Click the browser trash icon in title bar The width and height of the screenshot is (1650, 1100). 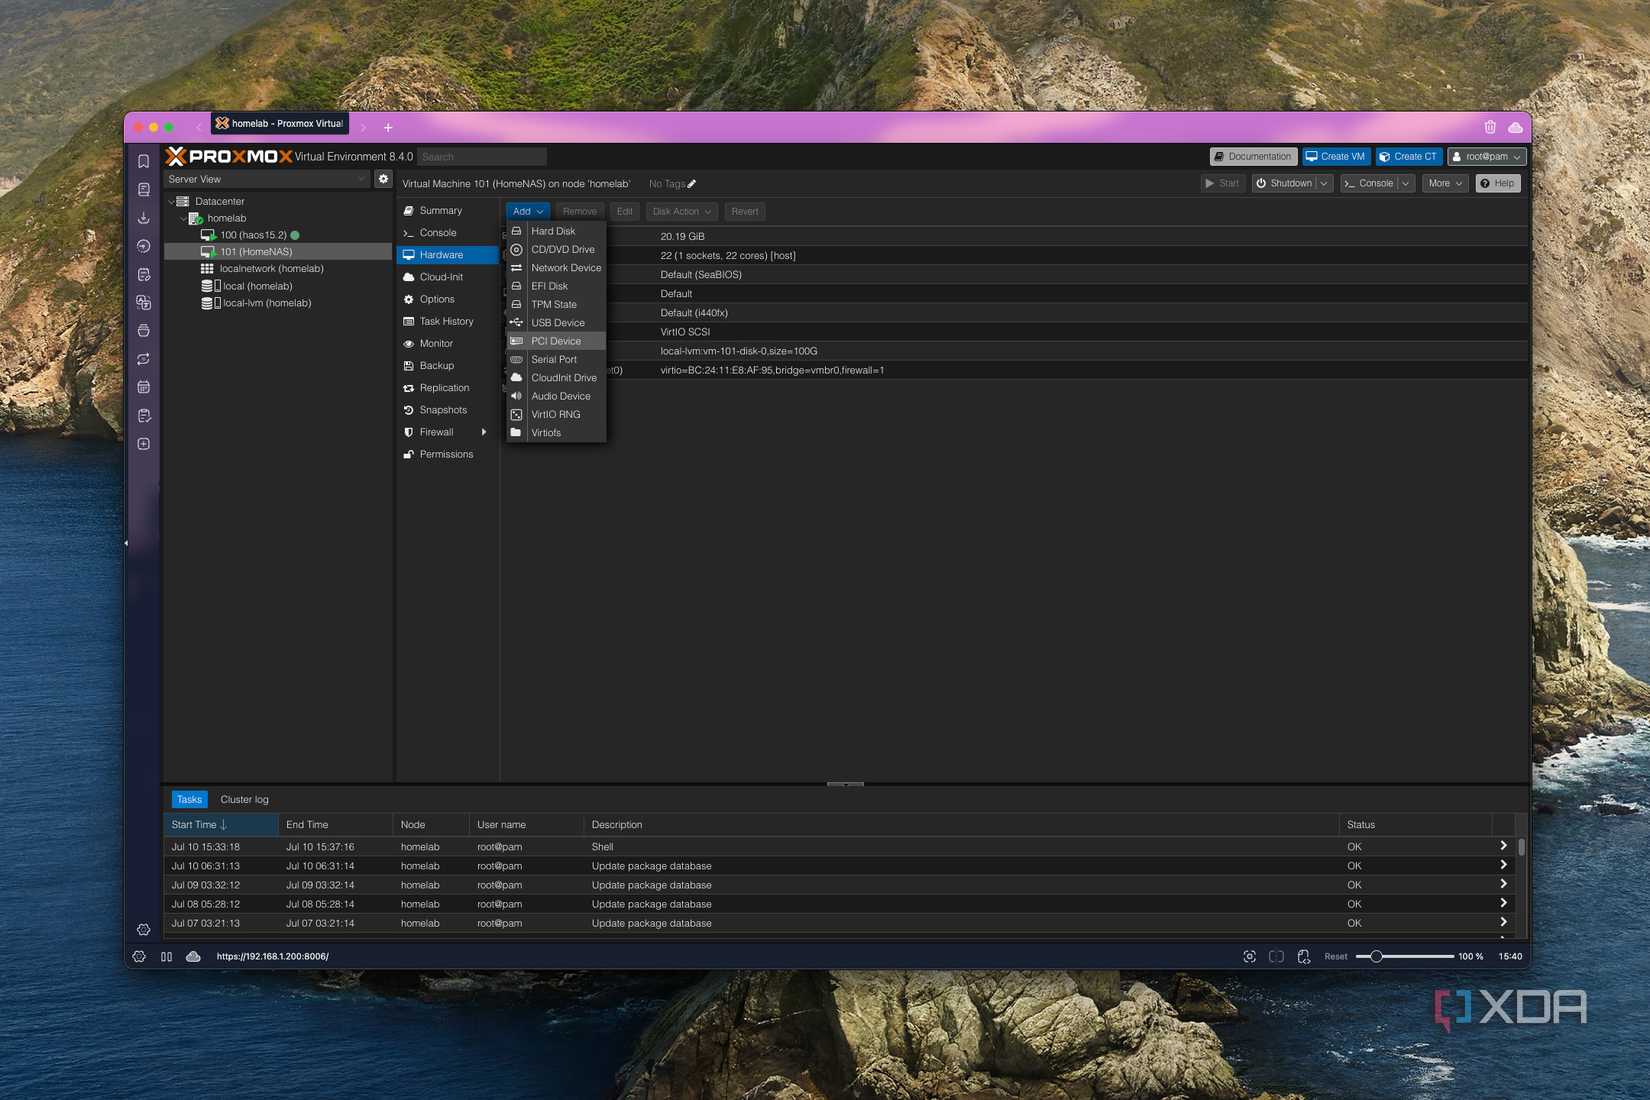tap(1490, 127)
